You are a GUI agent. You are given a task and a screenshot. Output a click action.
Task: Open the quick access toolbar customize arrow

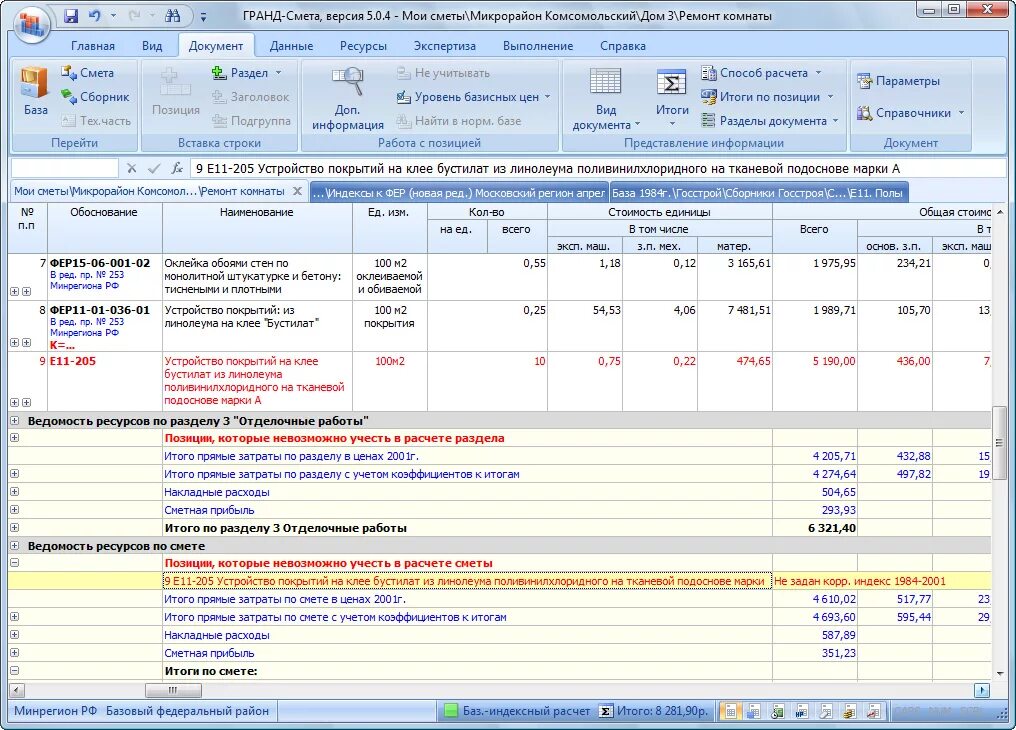pyautogui.click(x=203, y=17)
